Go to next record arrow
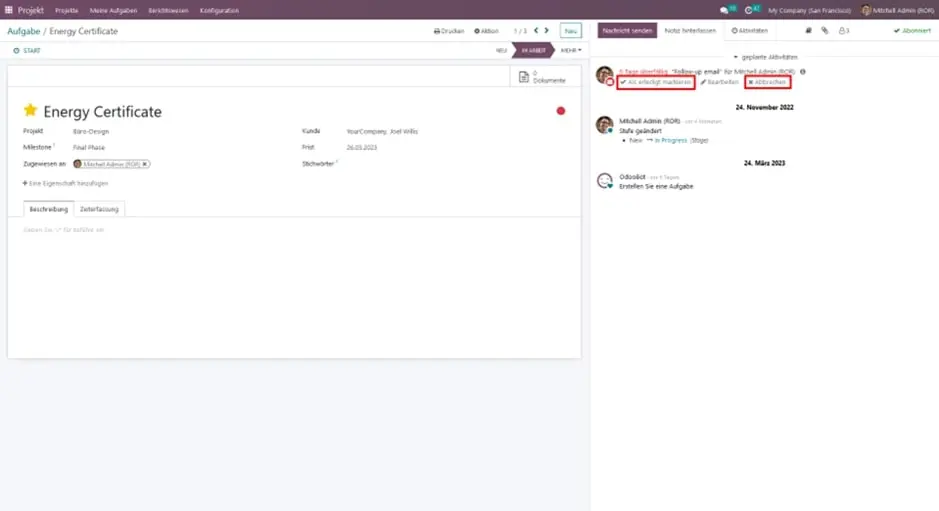This screenshot has height=511, width=939. pos(546,31)
